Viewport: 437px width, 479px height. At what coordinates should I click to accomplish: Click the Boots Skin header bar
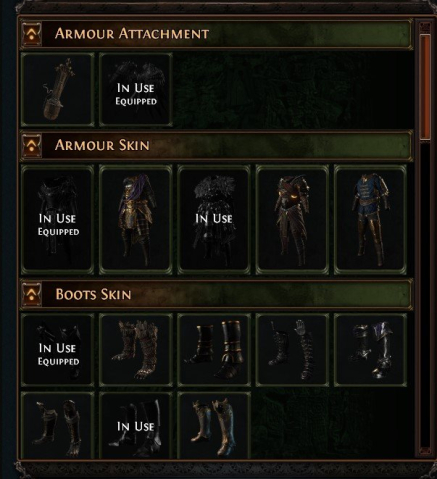coord(216,294)
